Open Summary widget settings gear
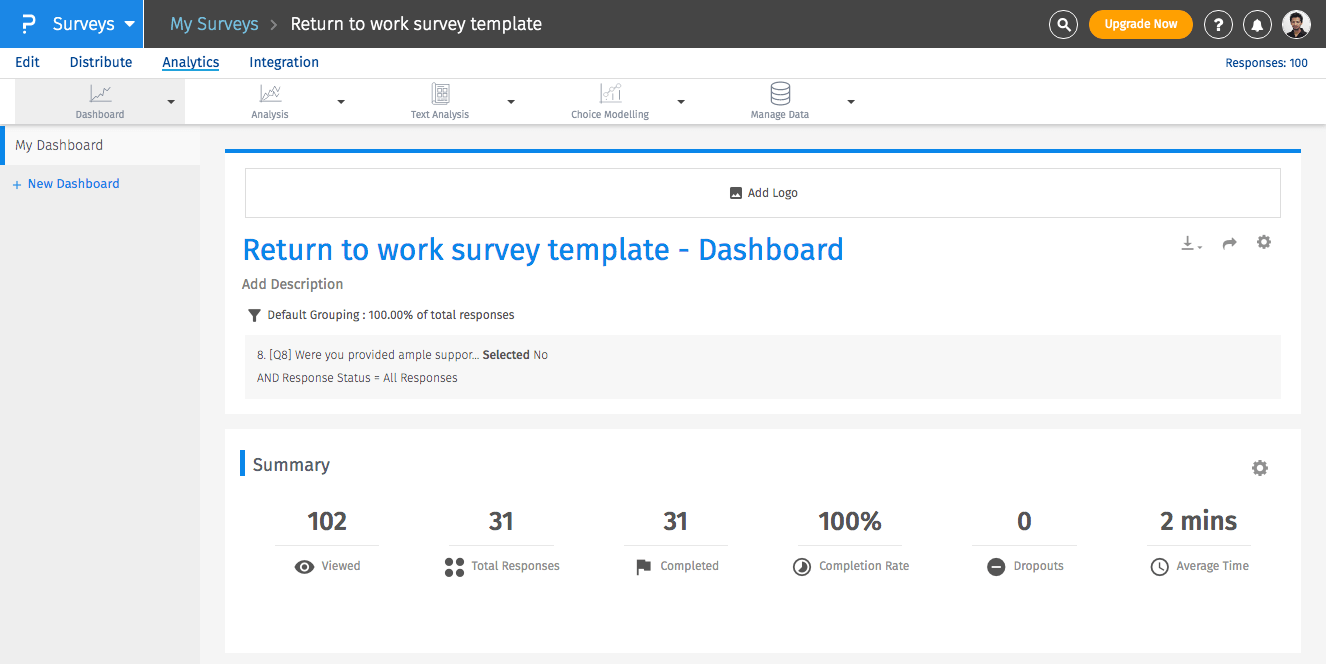Image resolution: width=1326 pixels, height=664 pixels. click(x=1260, y=468)
